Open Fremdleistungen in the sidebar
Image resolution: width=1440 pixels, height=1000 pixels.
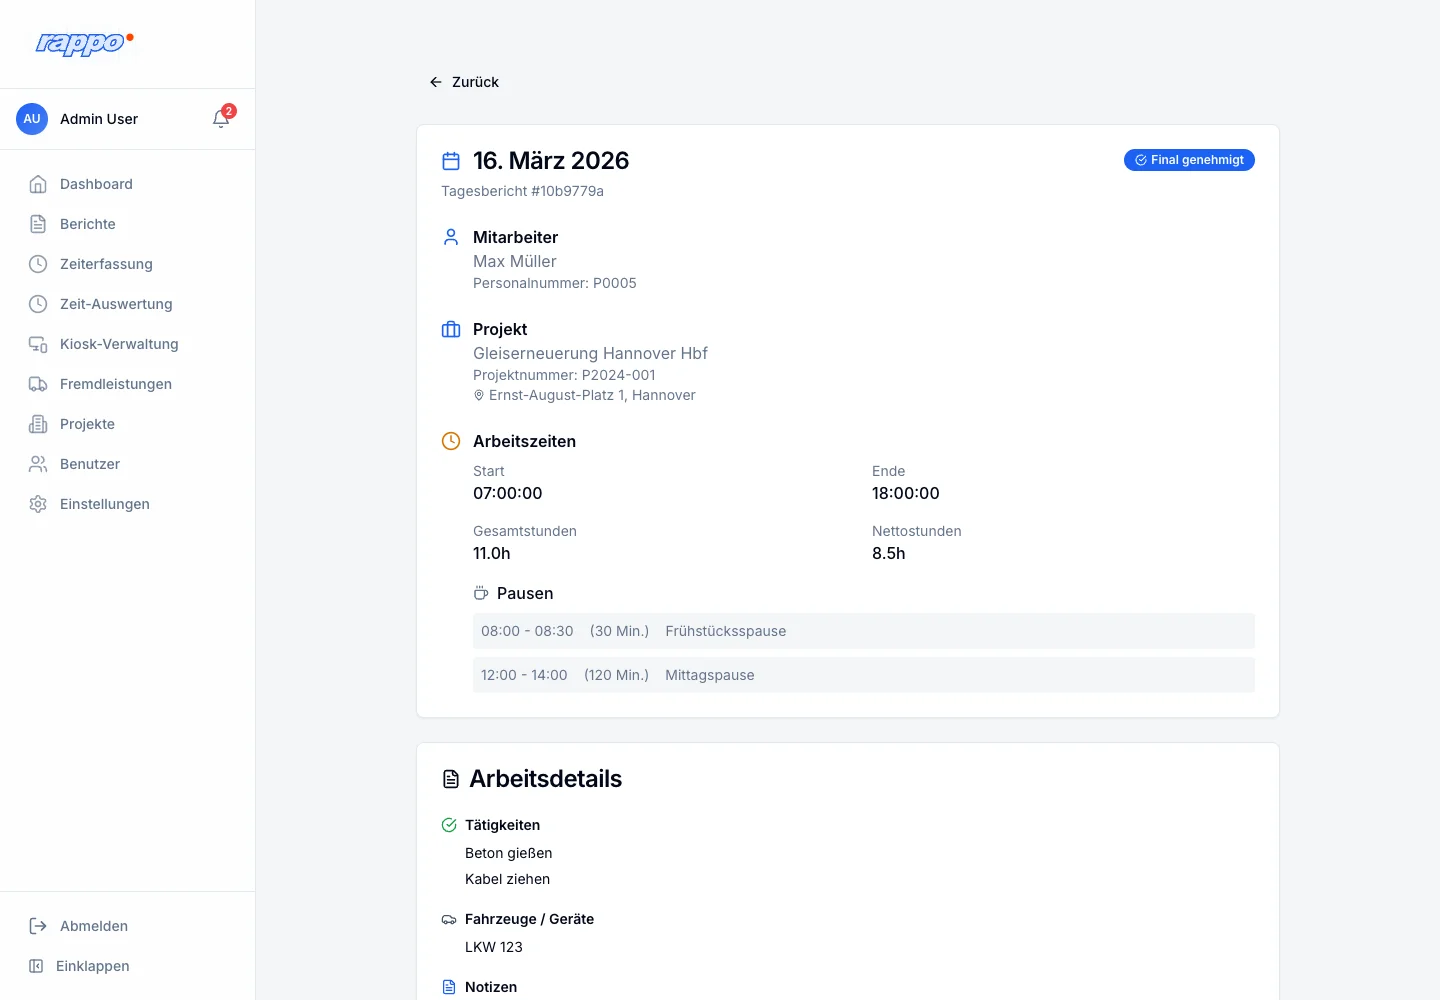coord(128,384)
